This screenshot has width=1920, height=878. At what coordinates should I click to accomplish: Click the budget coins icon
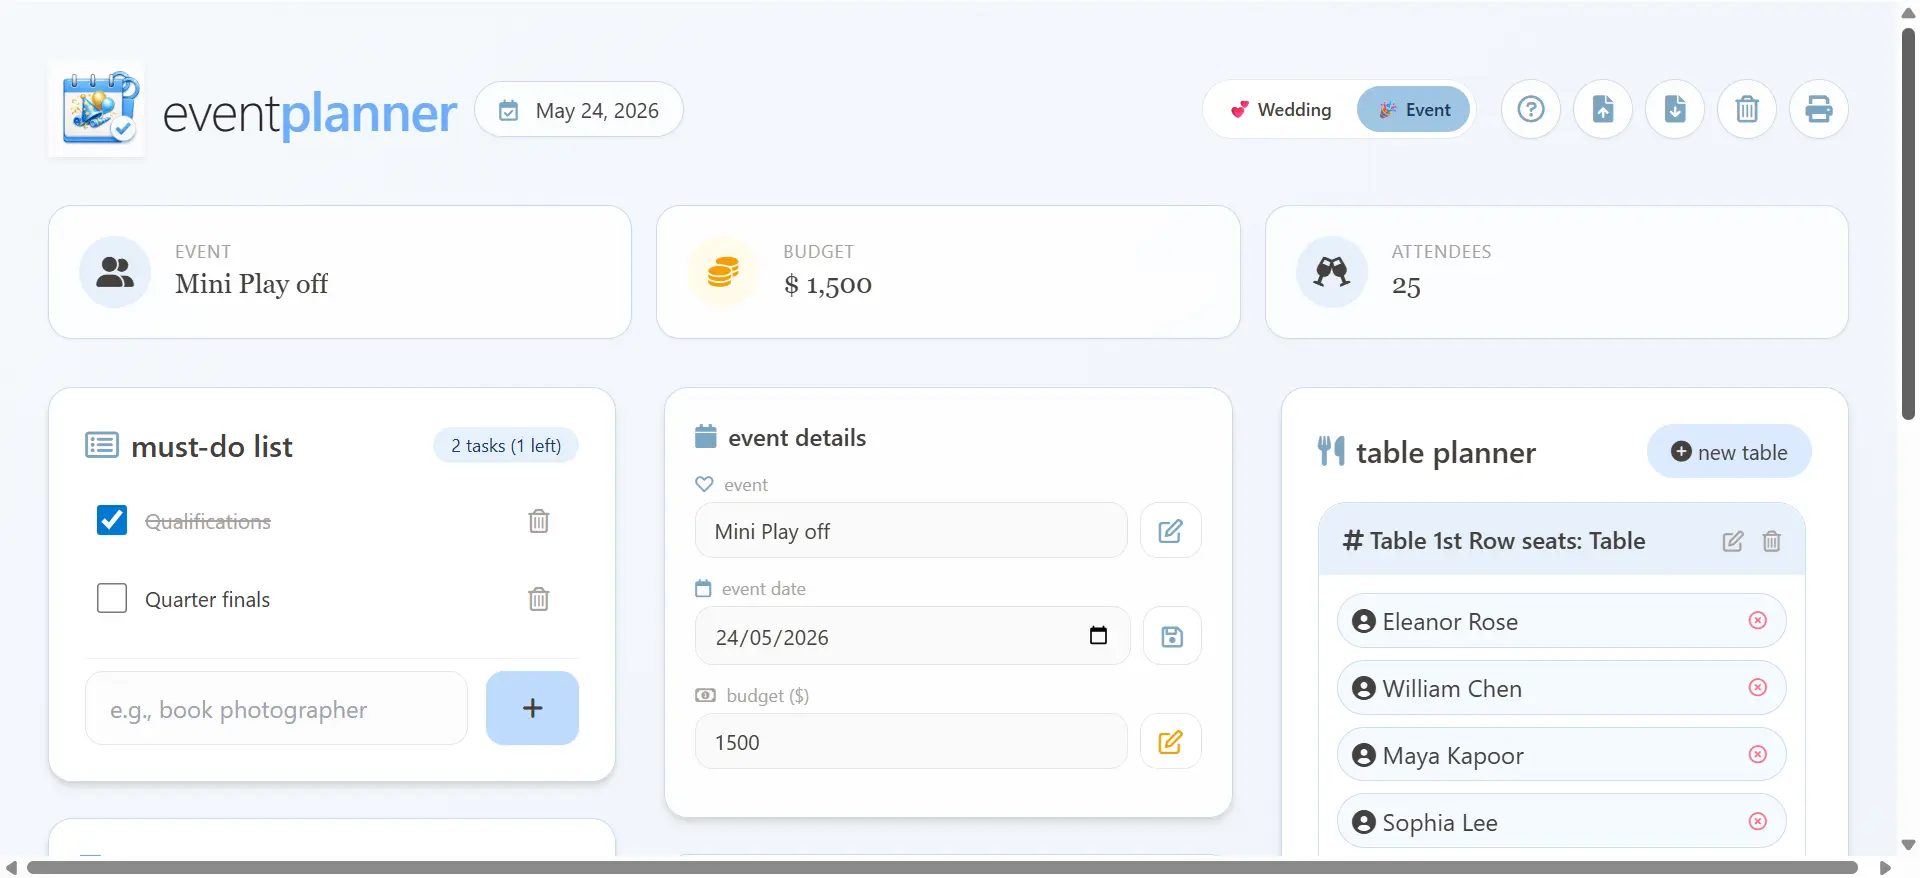(x=723, y=272)
